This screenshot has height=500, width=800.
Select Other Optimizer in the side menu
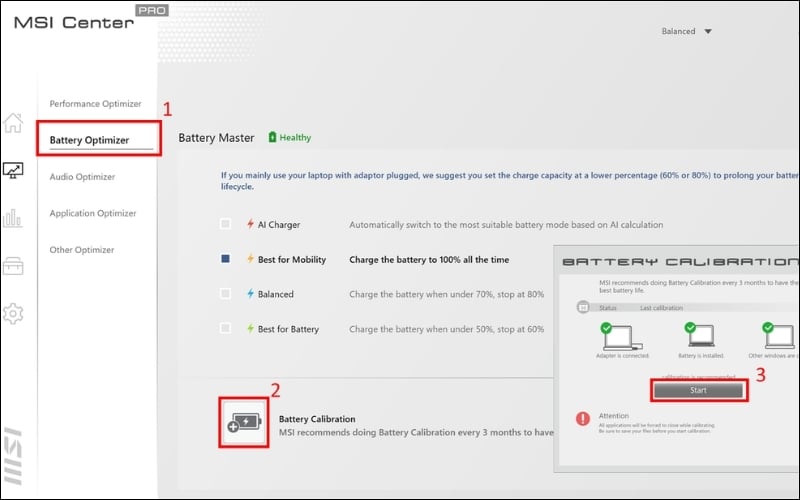[x=82, y=250]
